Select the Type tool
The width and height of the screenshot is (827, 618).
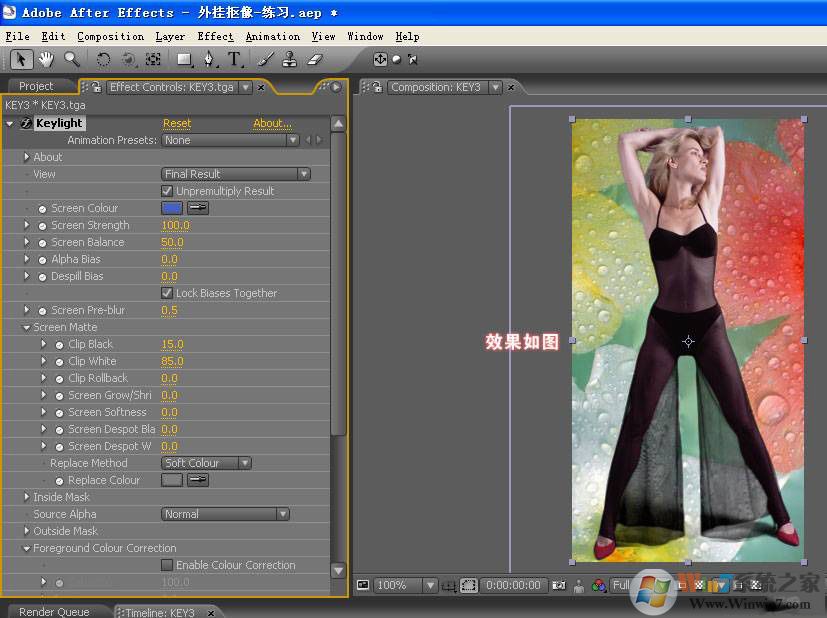[234, 60]
